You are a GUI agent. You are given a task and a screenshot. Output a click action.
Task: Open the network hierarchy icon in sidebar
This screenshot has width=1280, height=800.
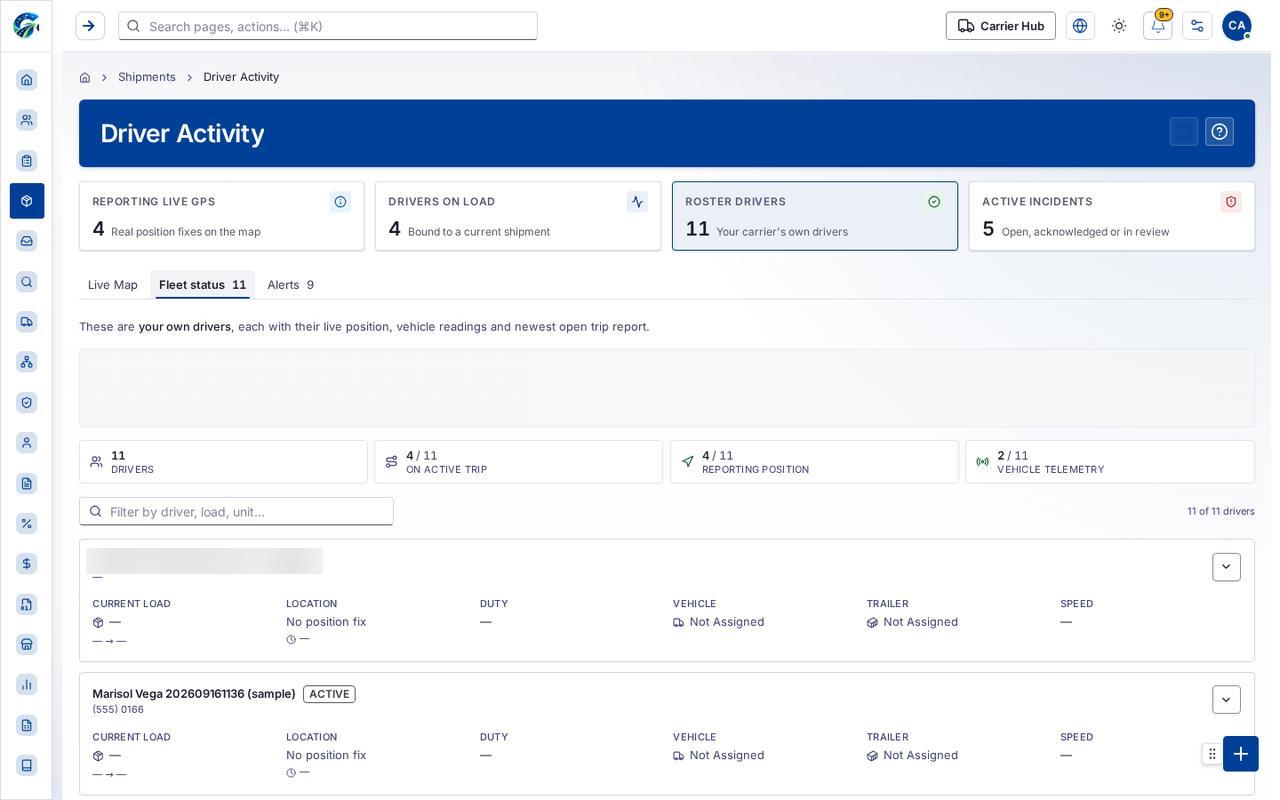click(x=27, y=362)
